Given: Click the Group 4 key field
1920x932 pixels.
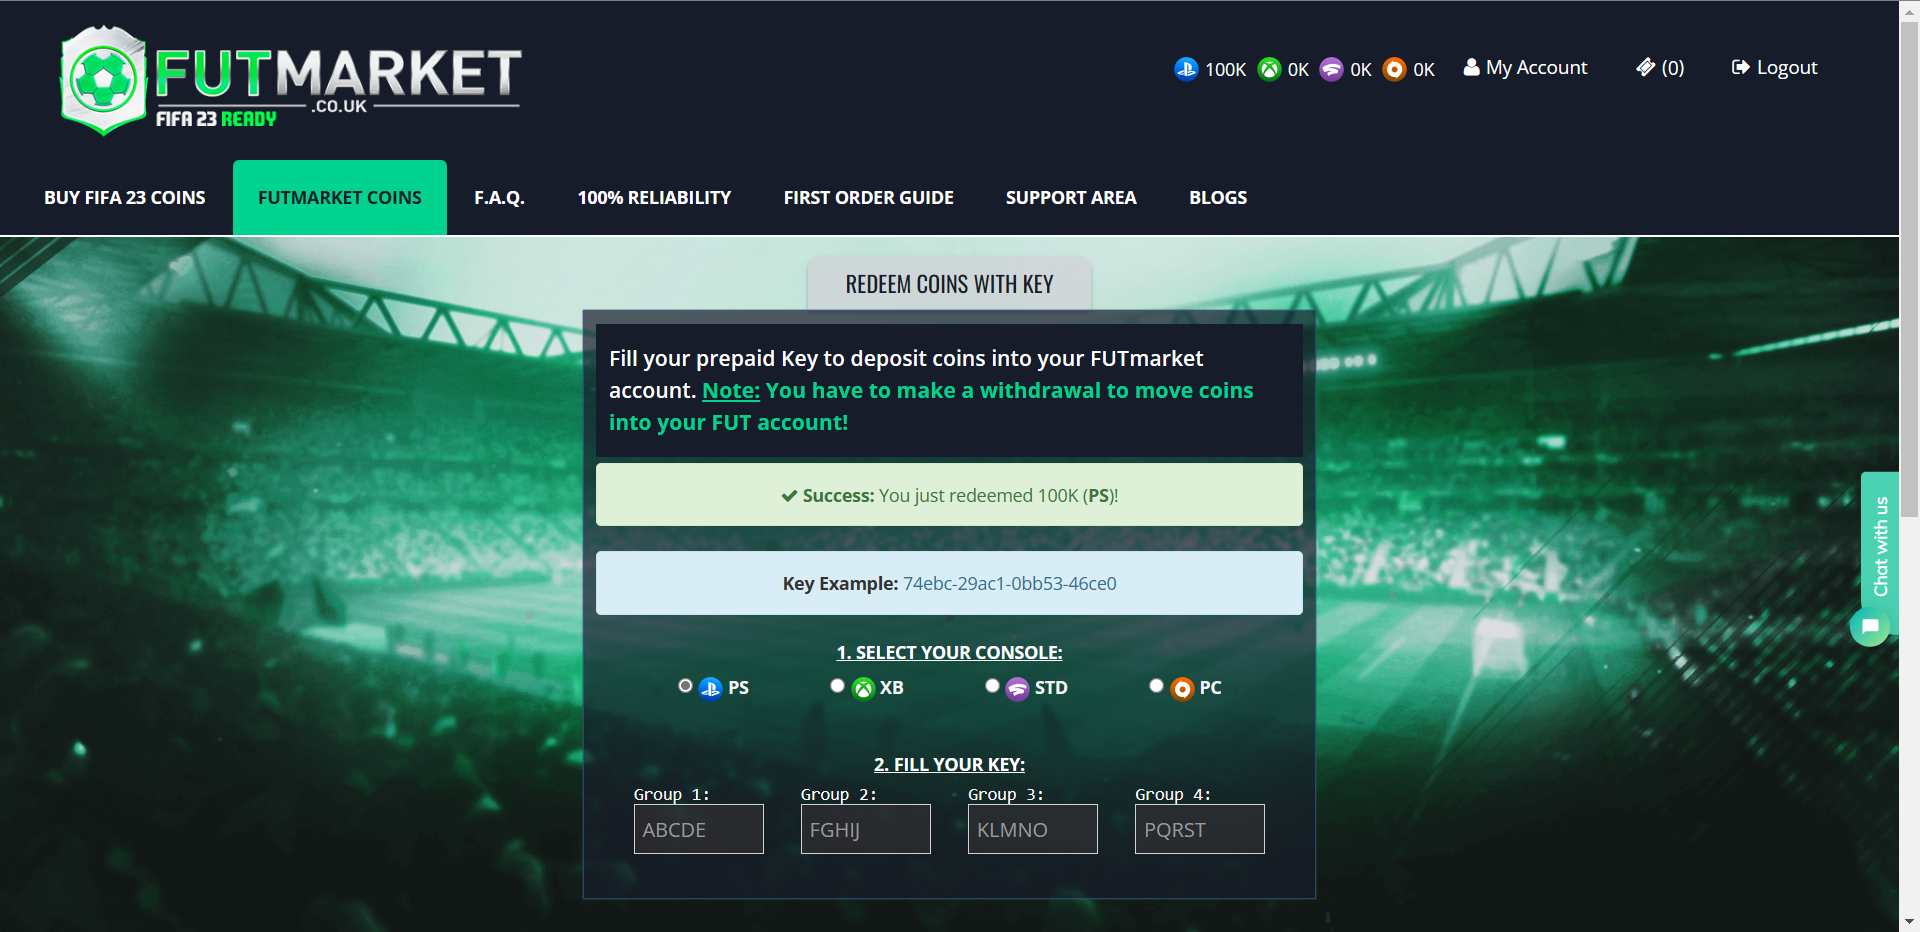Looking at the screenshot, I should click(1200, 829).
